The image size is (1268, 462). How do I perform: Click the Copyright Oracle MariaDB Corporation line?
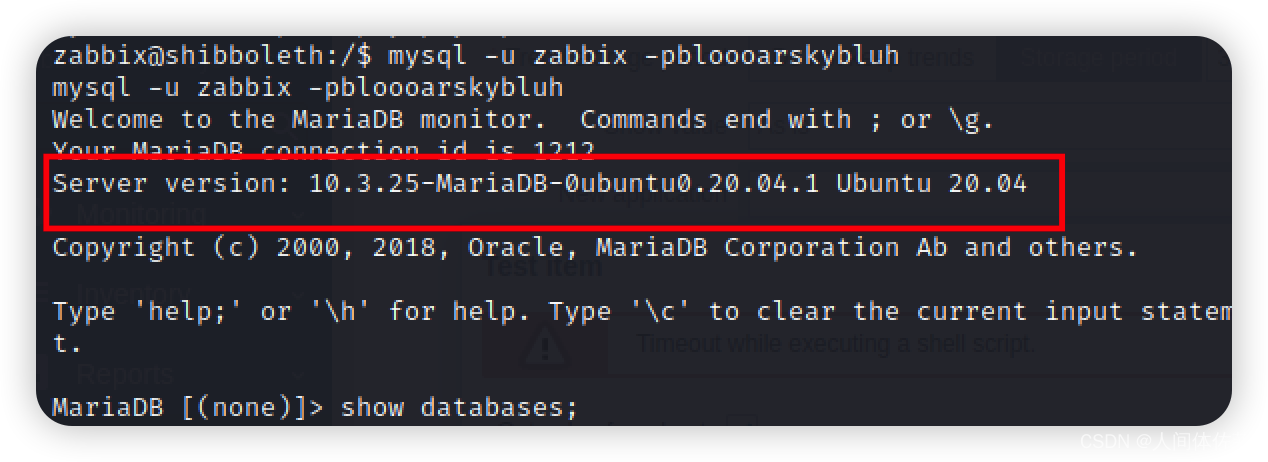[x=595, y=247]
